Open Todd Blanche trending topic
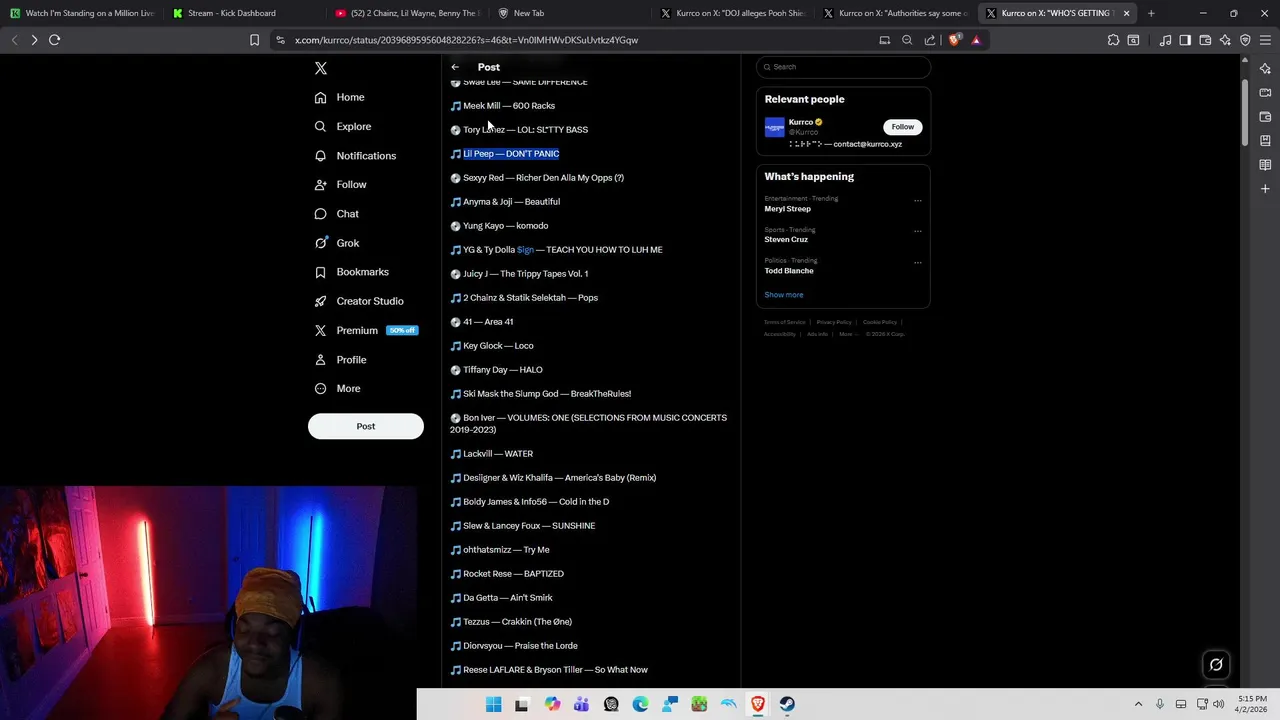 tap(789, 271)
